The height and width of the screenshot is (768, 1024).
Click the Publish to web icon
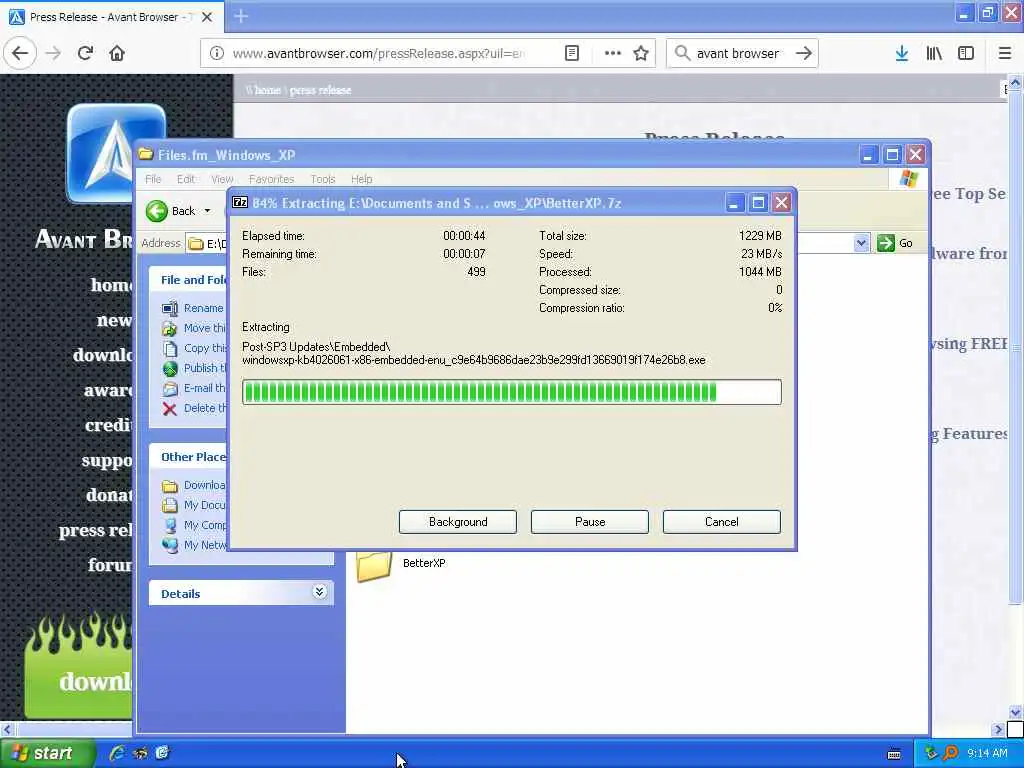tap(170, 368)
